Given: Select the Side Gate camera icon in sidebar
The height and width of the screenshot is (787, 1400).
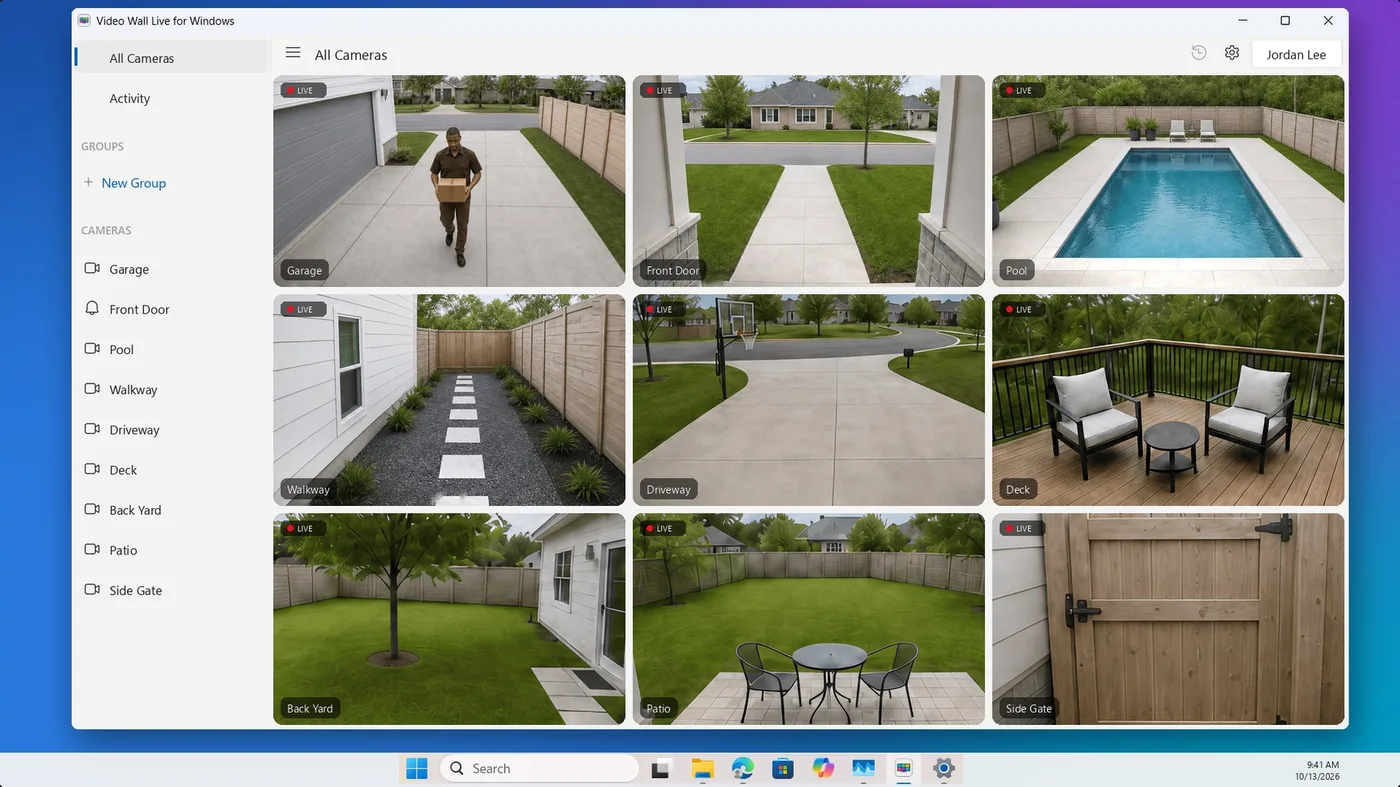Looking at the screenshot, I should click(x=92, y=589).
